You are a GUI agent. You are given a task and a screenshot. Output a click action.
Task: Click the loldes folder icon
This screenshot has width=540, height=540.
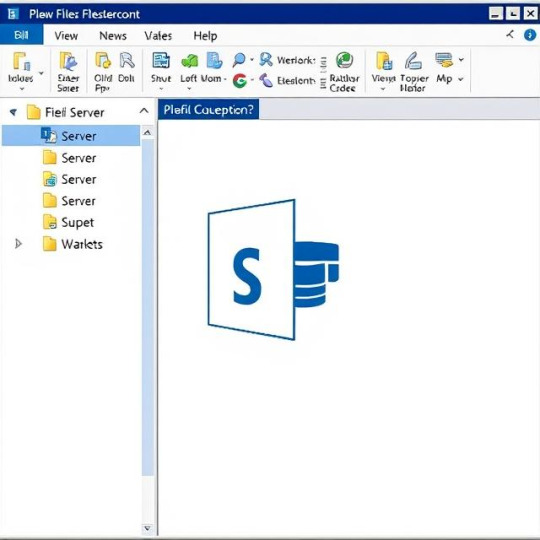(21, 61)
